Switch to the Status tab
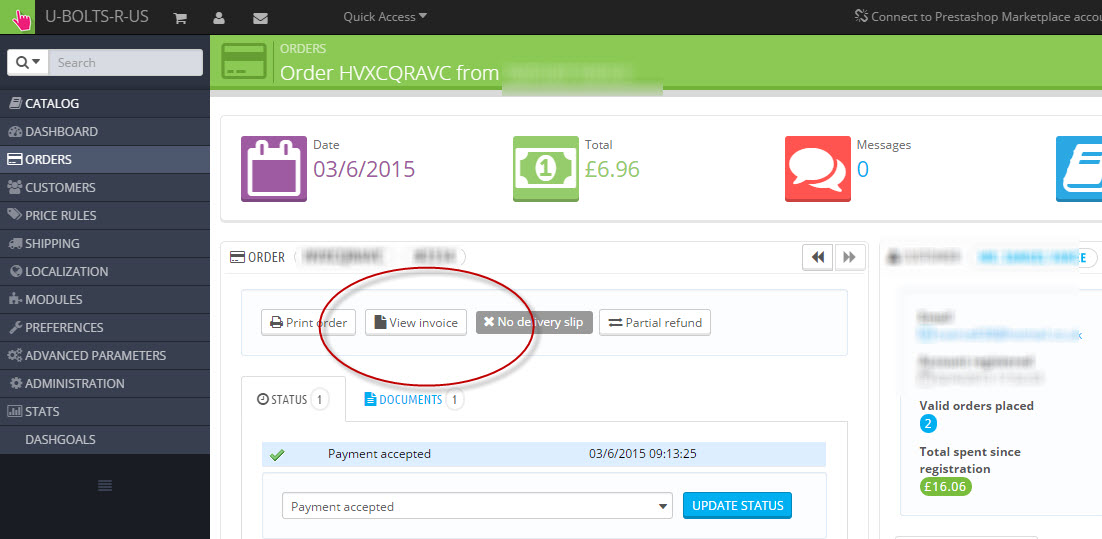 pyautogui.click(x=293, y=399)
